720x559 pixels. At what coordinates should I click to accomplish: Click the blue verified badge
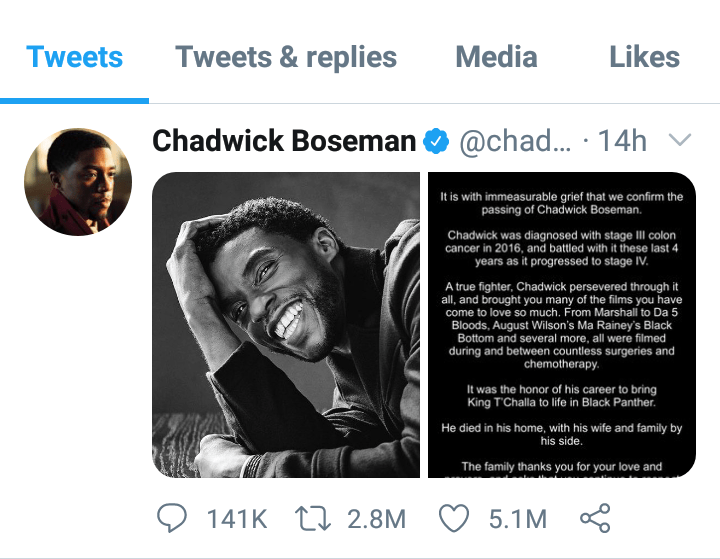pyautogui.click(x=435, y=142)
